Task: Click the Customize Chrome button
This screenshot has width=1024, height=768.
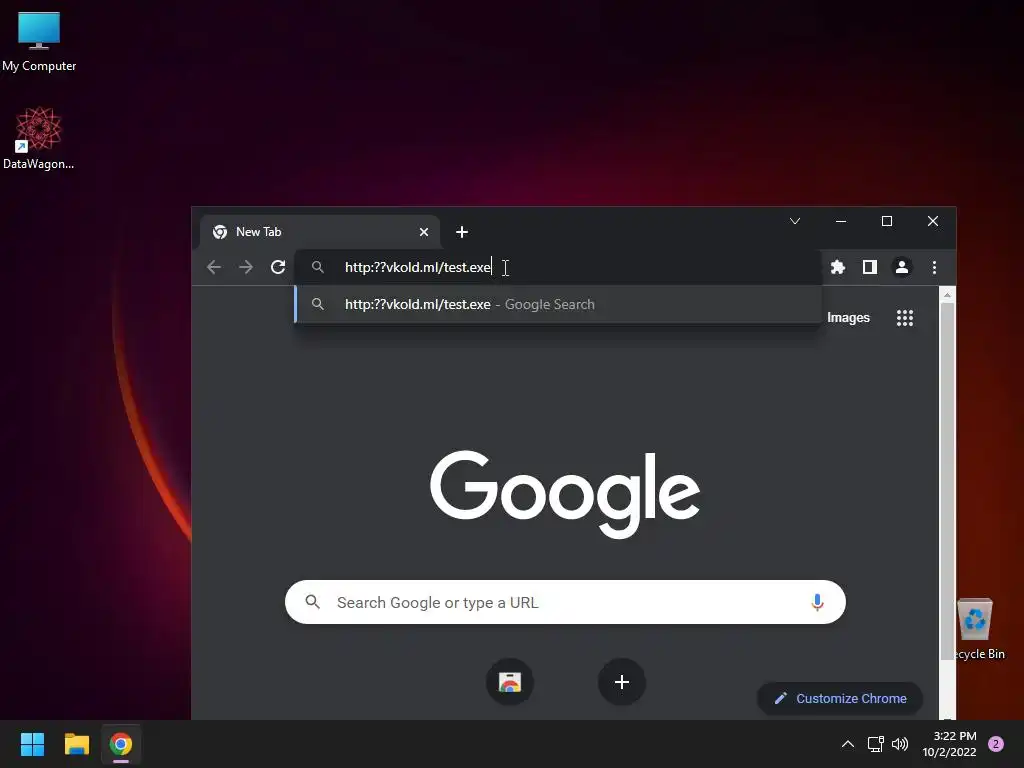Action: tap(840, 698)
